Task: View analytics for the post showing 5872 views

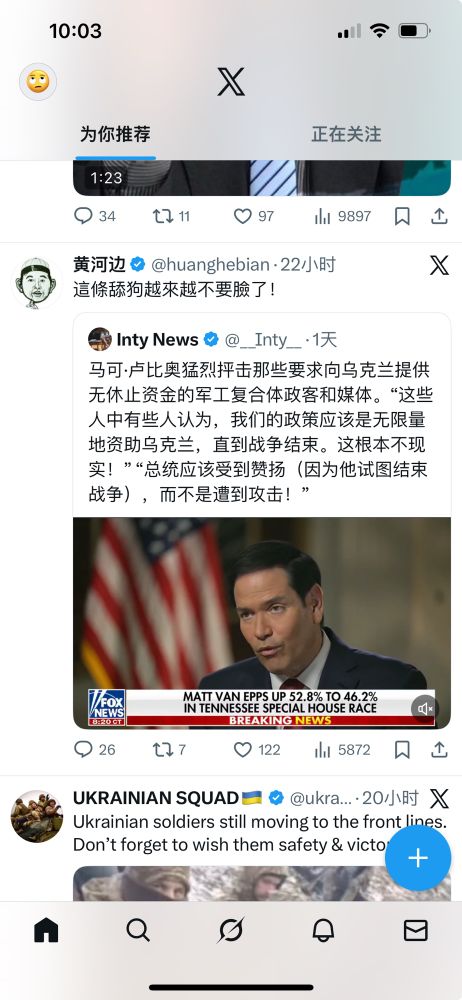Action: [x=342, y=749]
